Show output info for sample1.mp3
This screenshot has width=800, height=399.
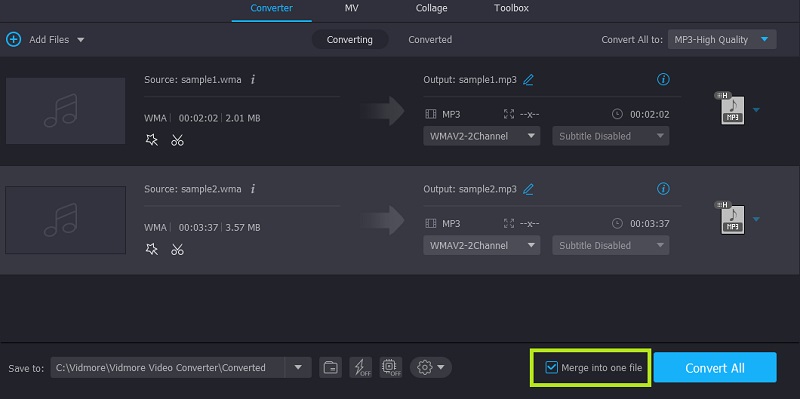coord(663,79)
